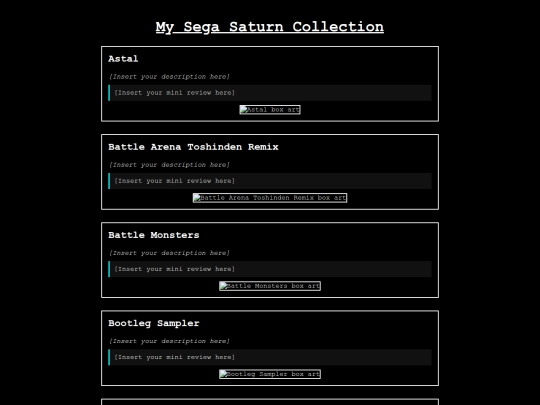Viewport: 540px width, 405px height.
Task: Click the mini review under Bootleg Sampler
Action: pyautogui.click(x=270, y=357)
